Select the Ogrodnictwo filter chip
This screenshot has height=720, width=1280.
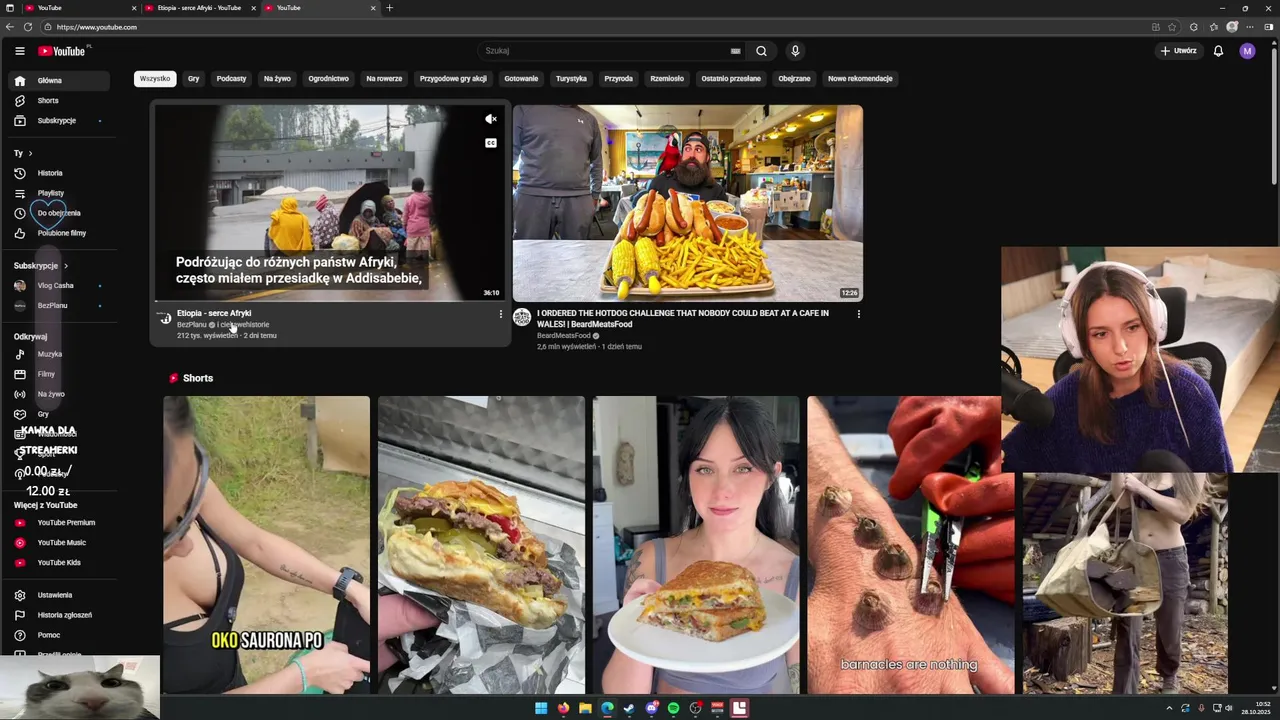click(328, 79)
